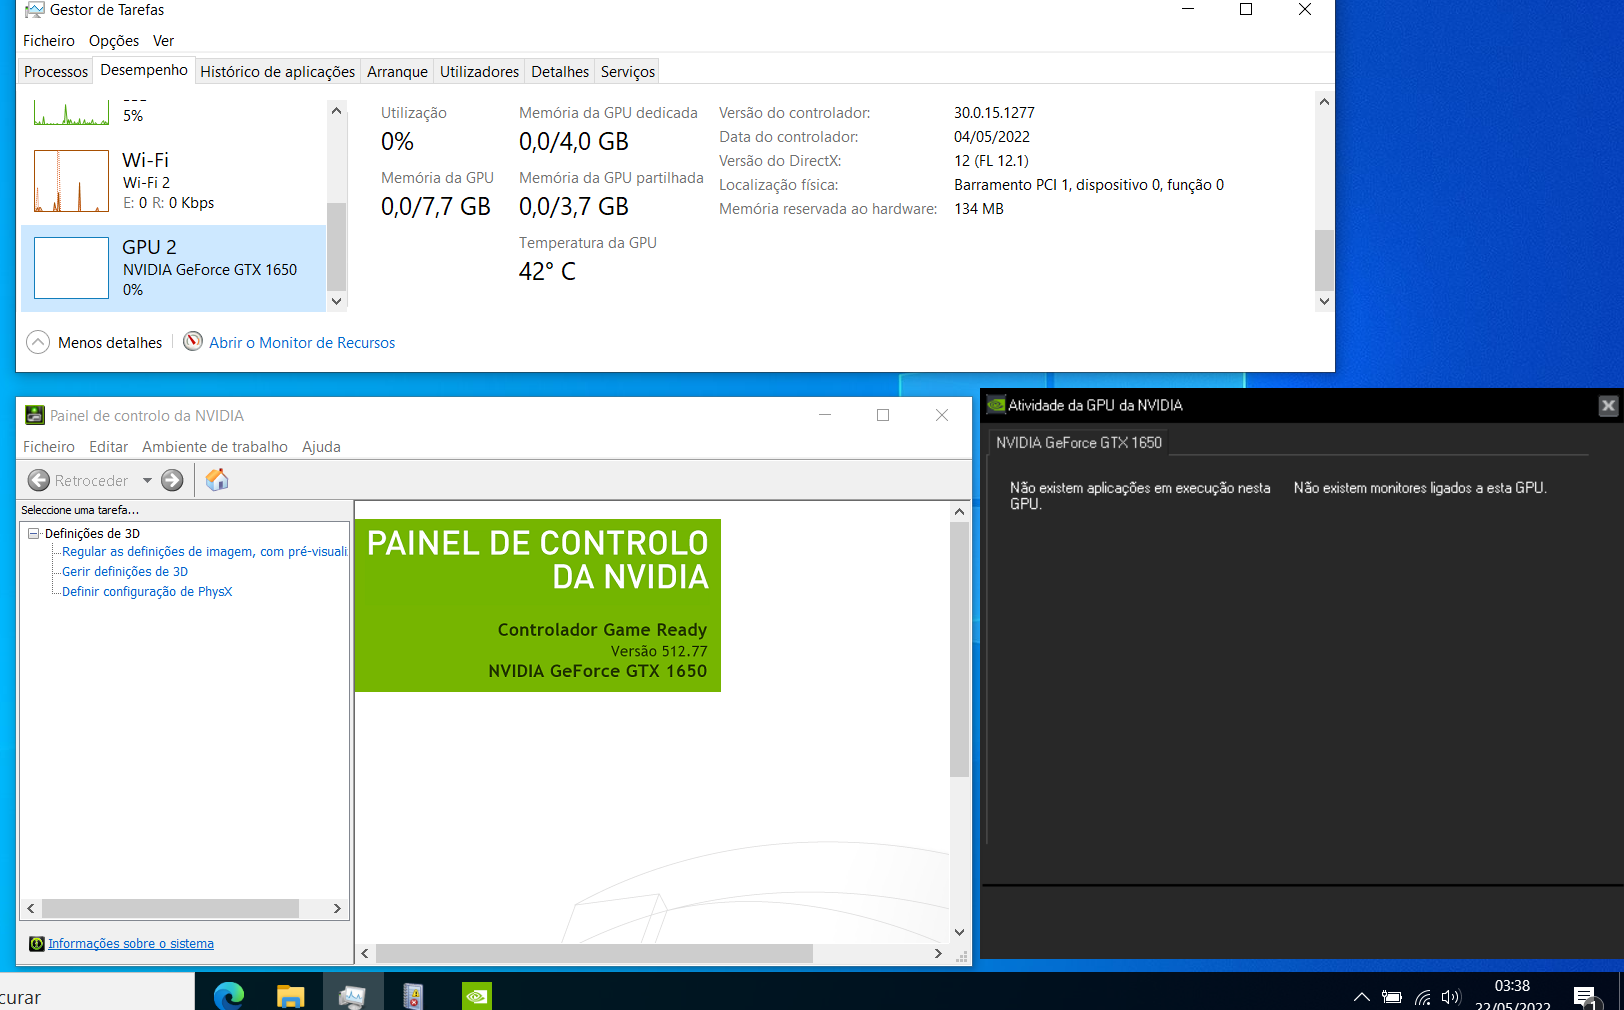
Task: Open File Explorer from the taskbar
Action: (x=290, y=996)
